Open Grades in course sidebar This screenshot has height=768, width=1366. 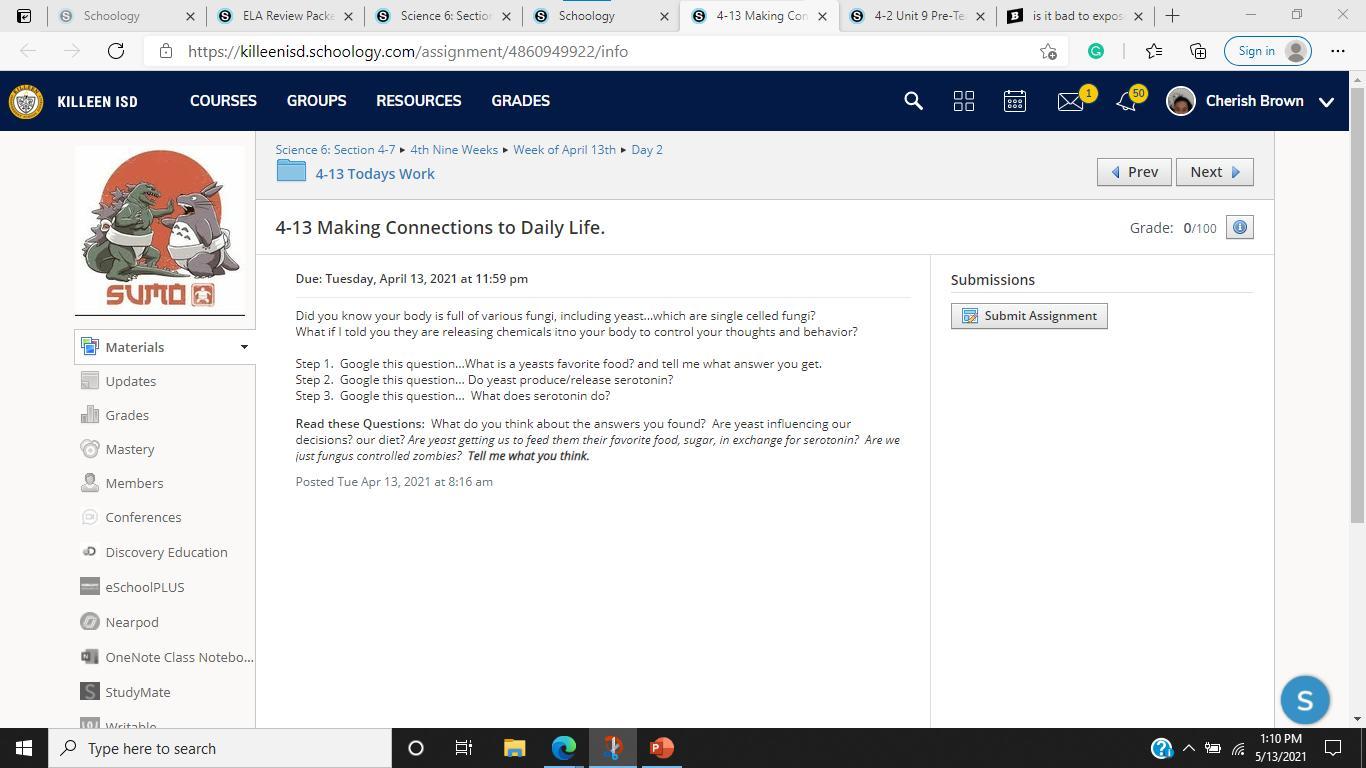click(127, 415)
